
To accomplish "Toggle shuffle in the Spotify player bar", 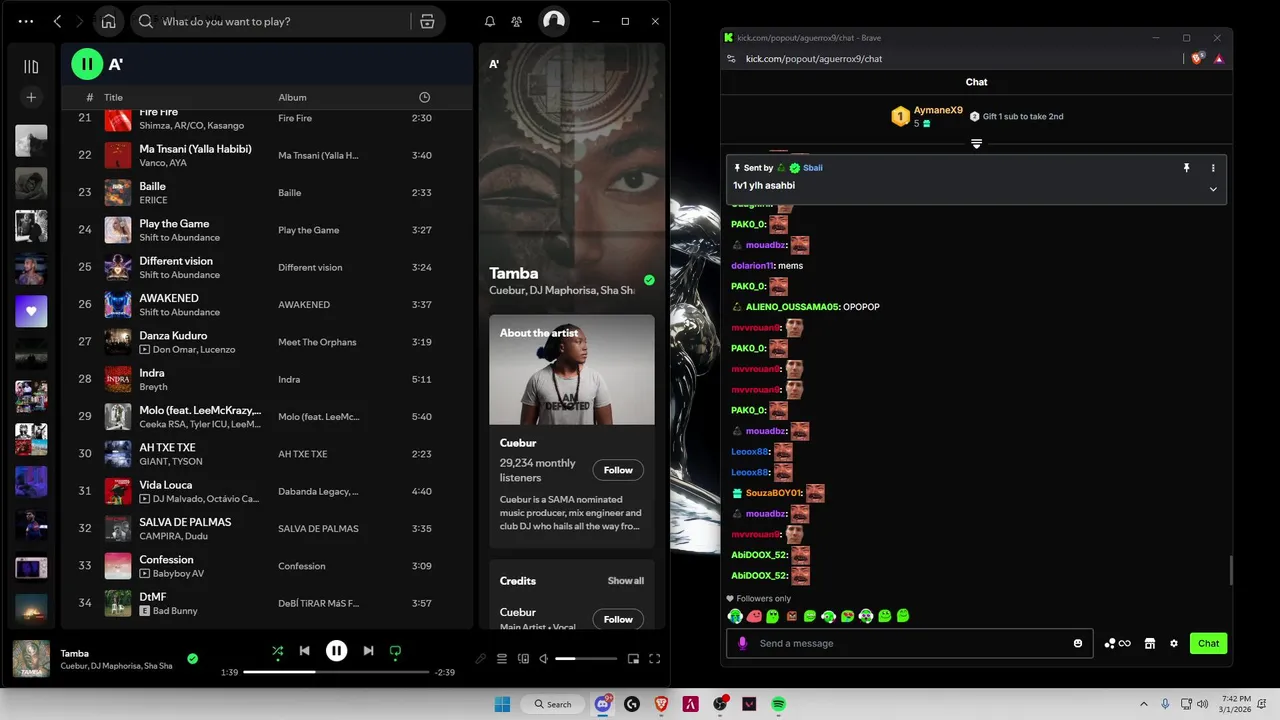I will 278,651.
